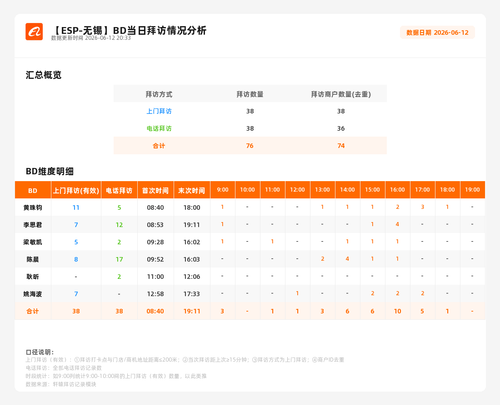The height and width of the screenshot is (405, 500).
Task: Click the 12:00 hour column header
Action: [x=297, y=190]
